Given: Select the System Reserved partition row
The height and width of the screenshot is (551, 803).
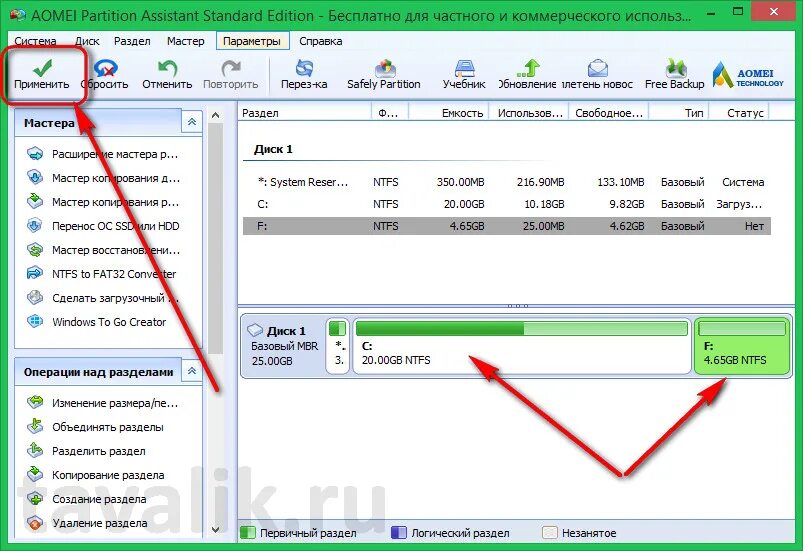Looking at the screenshot, I should coord(507,182).
